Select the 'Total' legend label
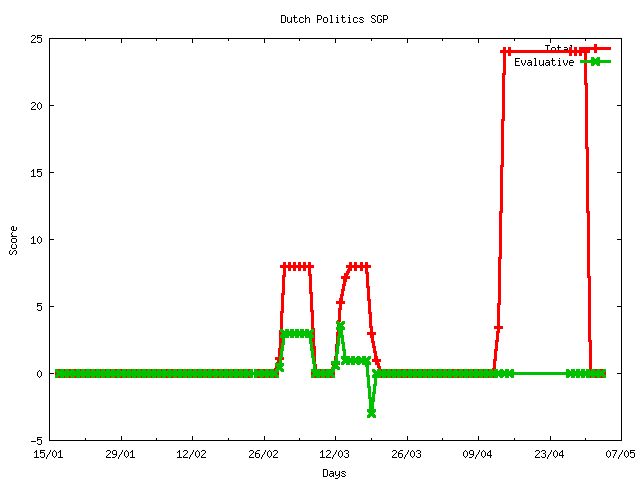Image resolution: width=640 pixels, height=480 pixels. 558,48
